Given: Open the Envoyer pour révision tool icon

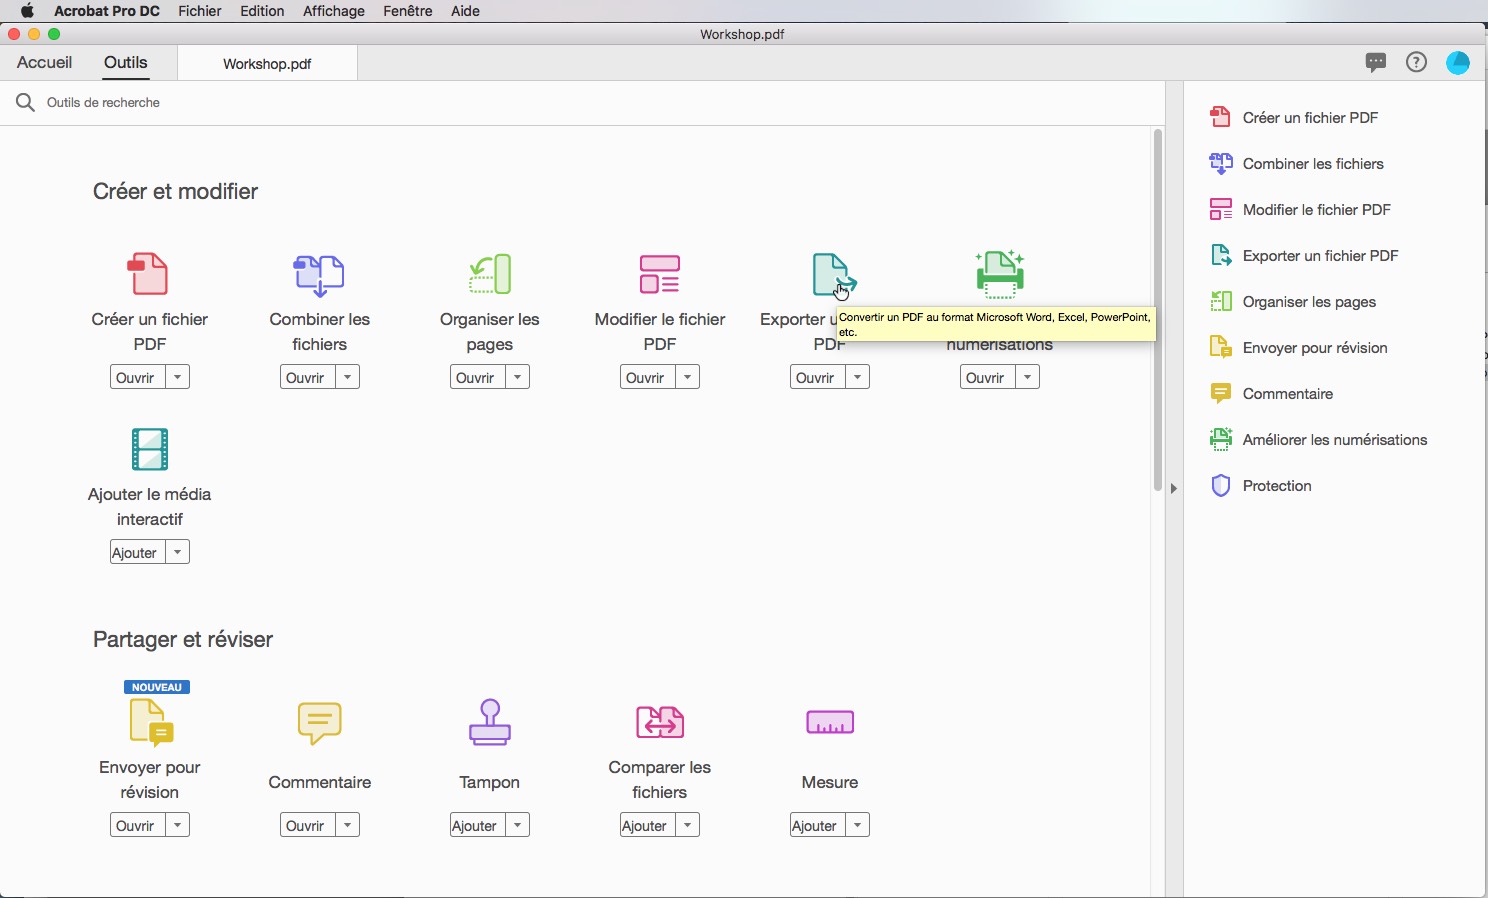Looking at the screenshot, I should coord(151,722).
